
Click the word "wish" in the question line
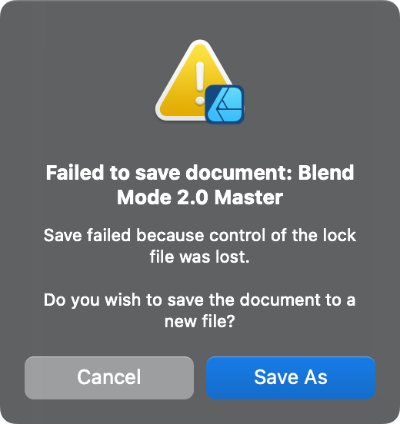tap(123, 300)
